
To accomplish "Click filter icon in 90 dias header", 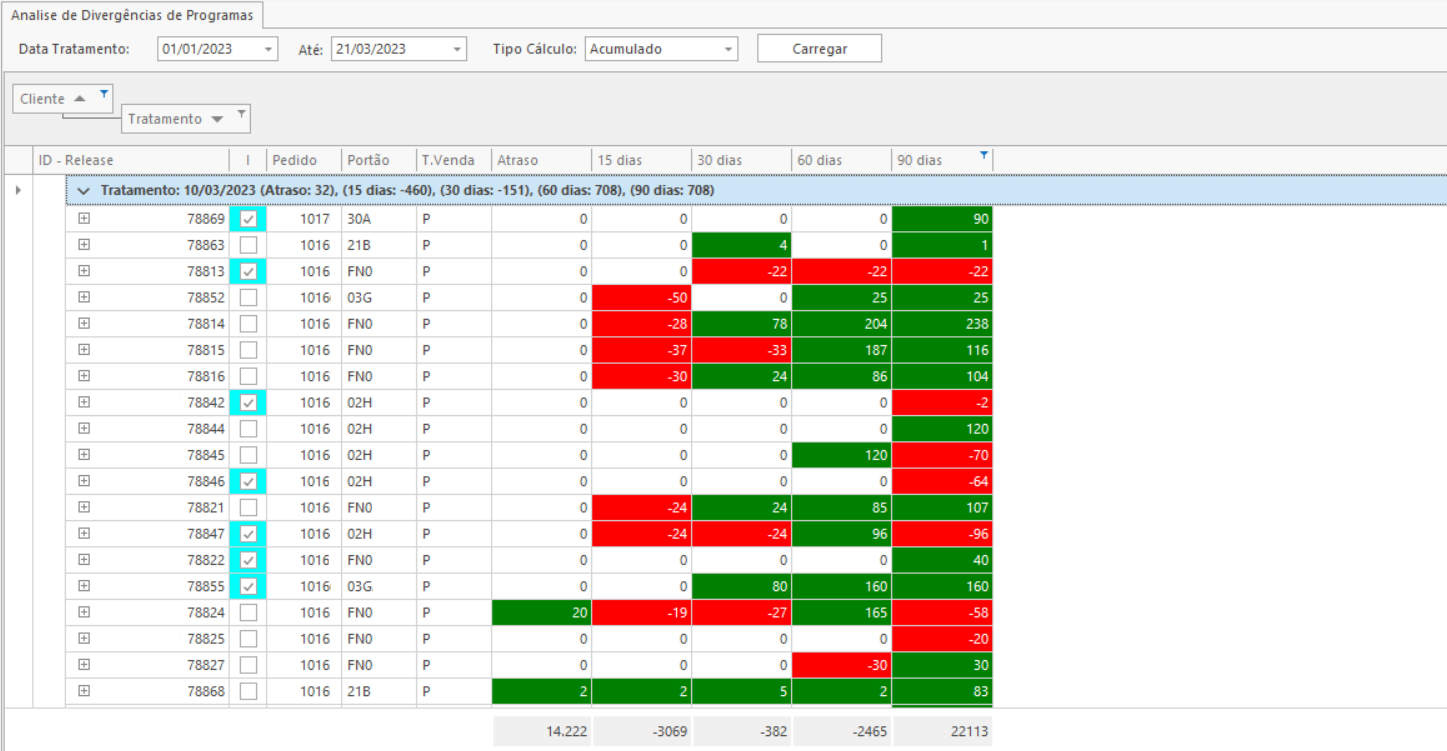I will tap(984, 155).
